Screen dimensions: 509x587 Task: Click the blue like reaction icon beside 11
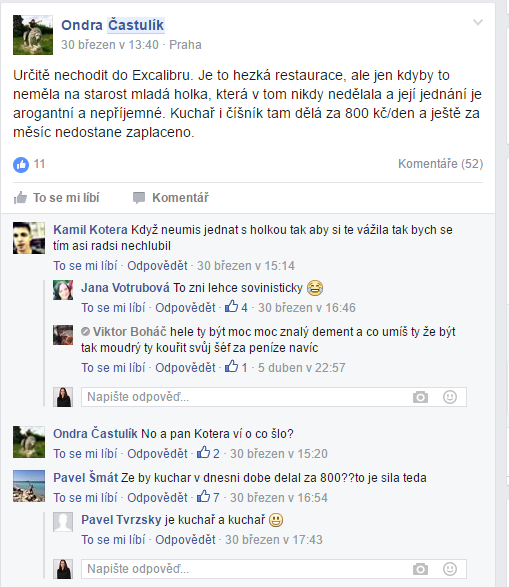(21, 164)
